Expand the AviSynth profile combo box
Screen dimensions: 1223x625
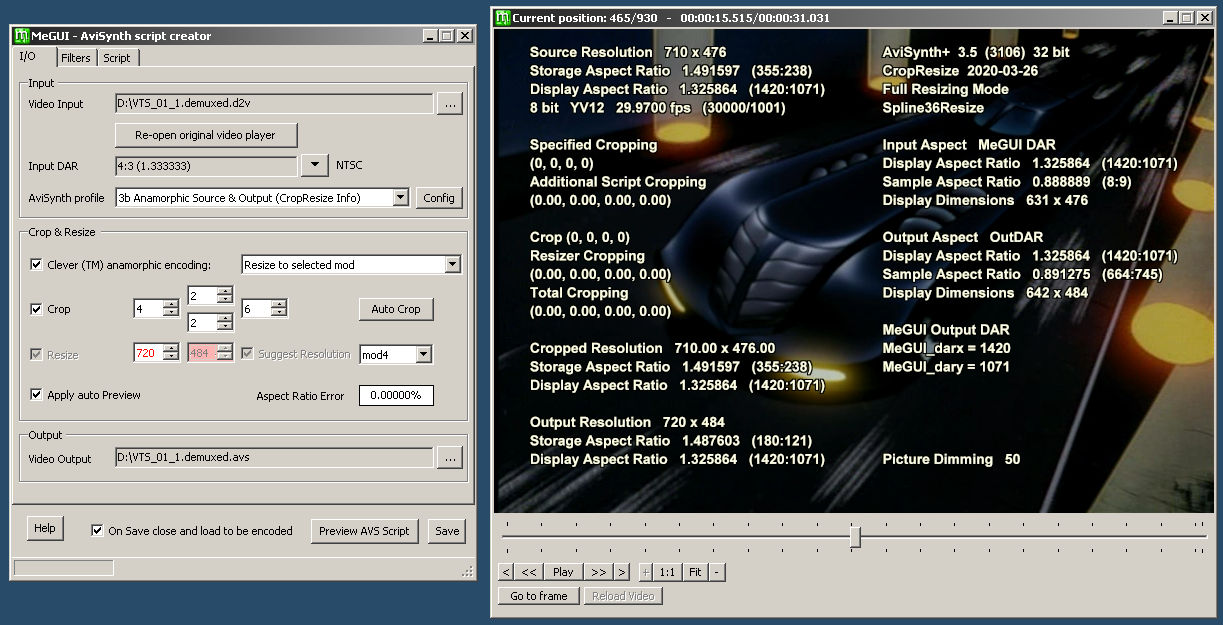click(401, 198)
